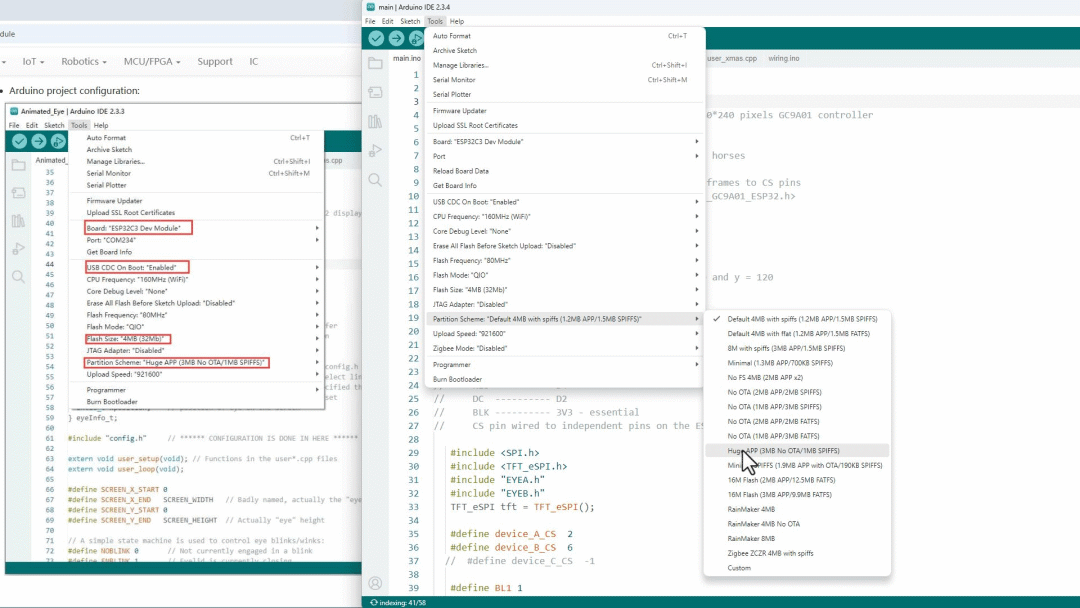Expand Flash Mode "QIO" in Arduino IDE 2.3.4 menu
This screenshot has height=608, width=1080.
(x=565, y=275)
